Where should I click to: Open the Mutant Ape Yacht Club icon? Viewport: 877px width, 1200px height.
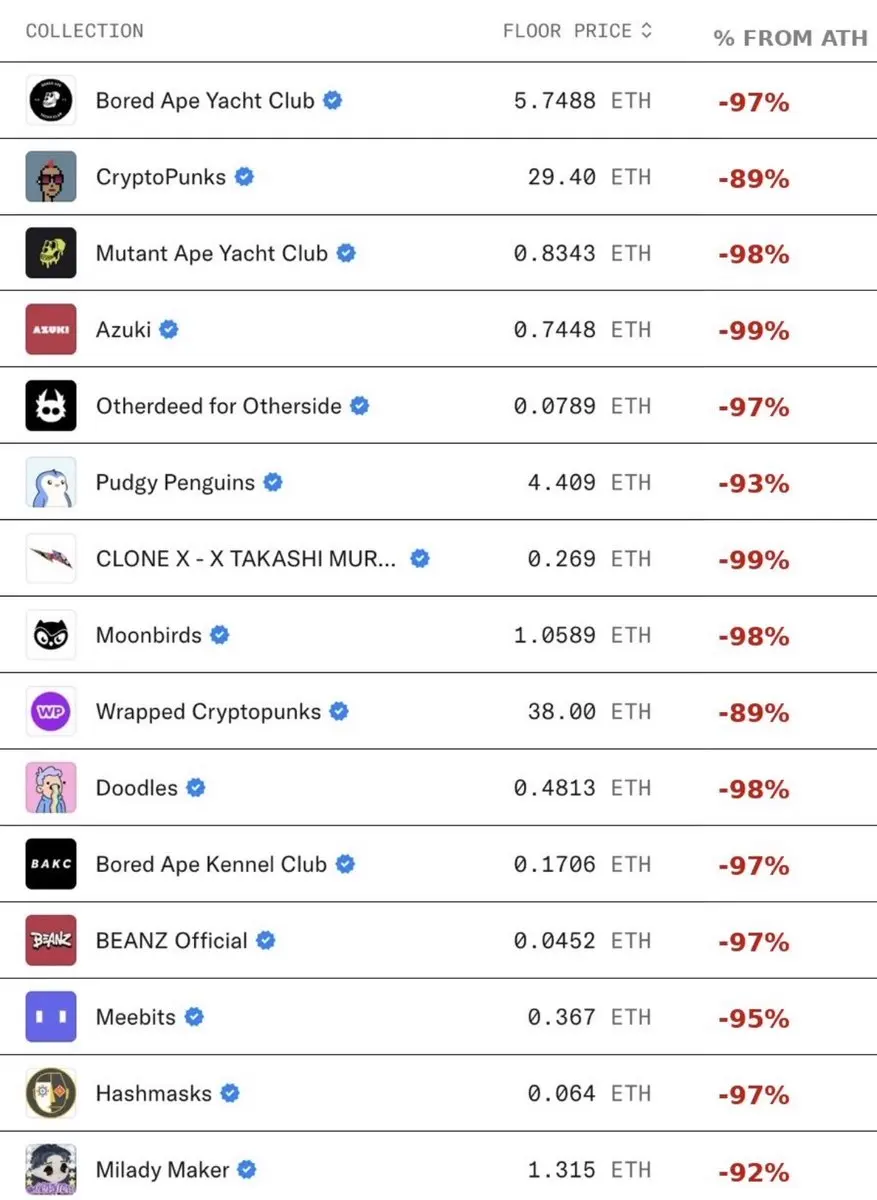click(x=50, y=253)
